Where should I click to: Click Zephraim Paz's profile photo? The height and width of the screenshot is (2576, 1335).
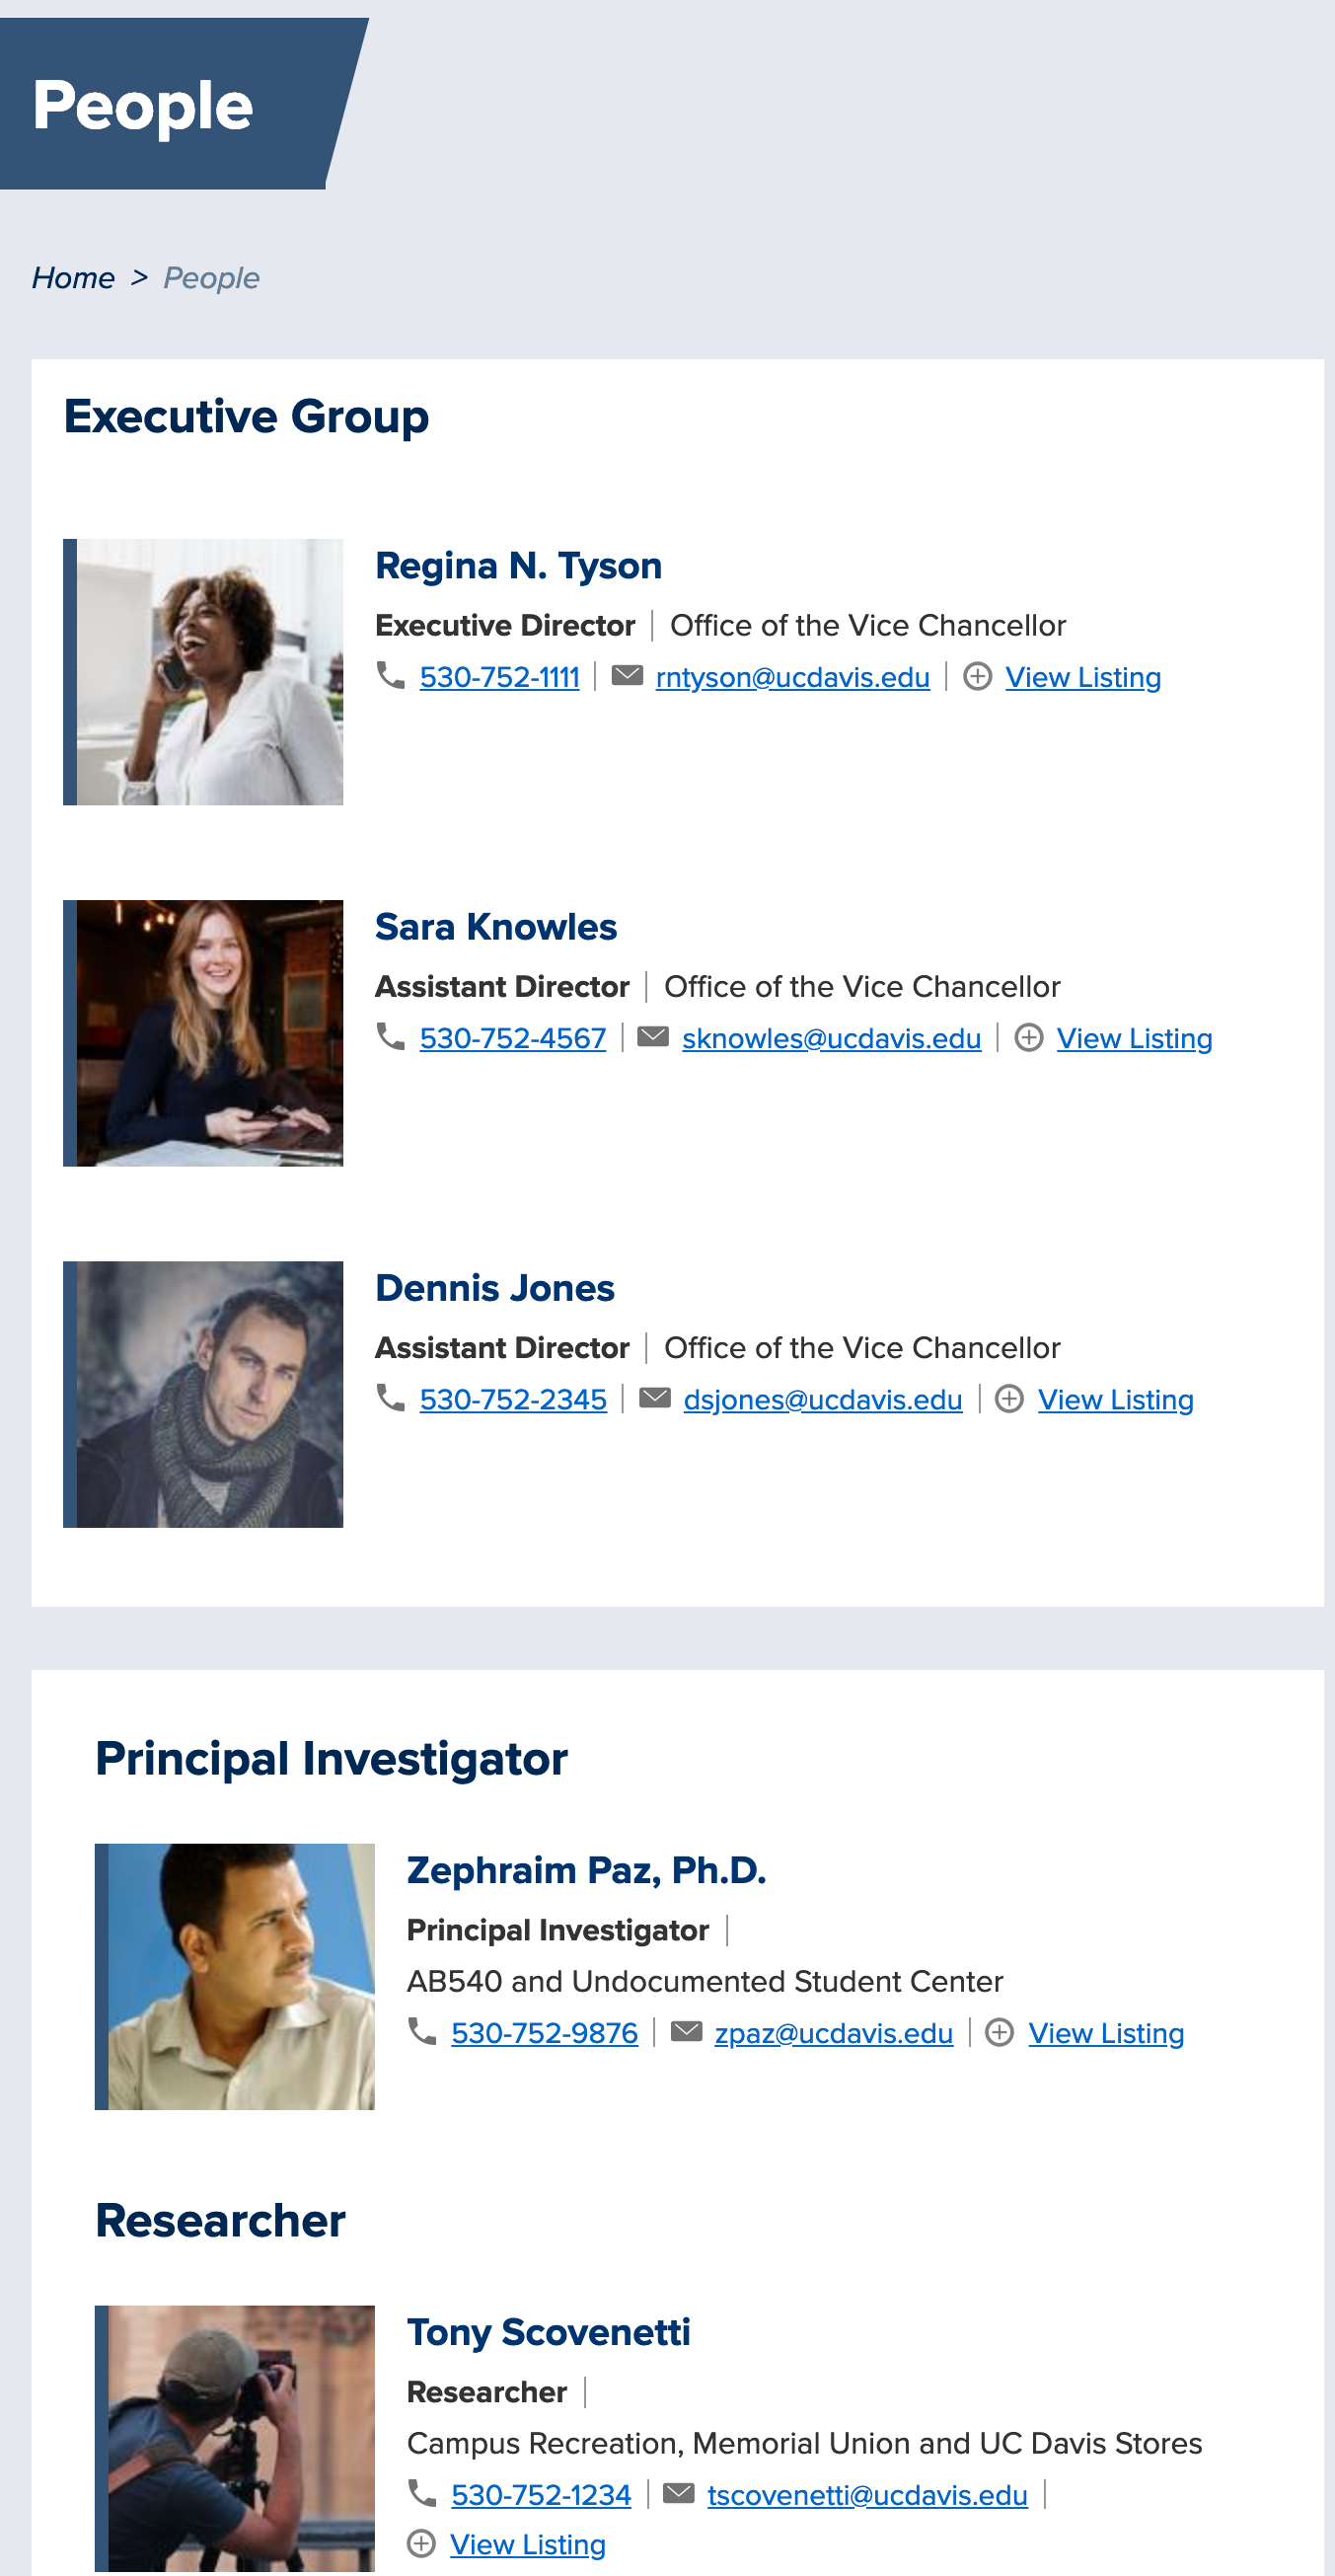click(x=241, y=1977)
